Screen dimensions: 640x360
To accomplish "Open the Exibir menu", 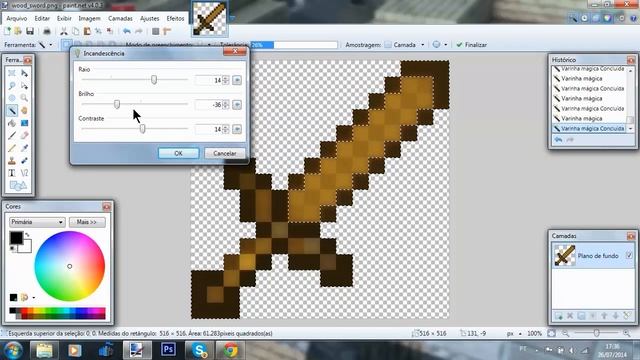I will coord(64,18).
